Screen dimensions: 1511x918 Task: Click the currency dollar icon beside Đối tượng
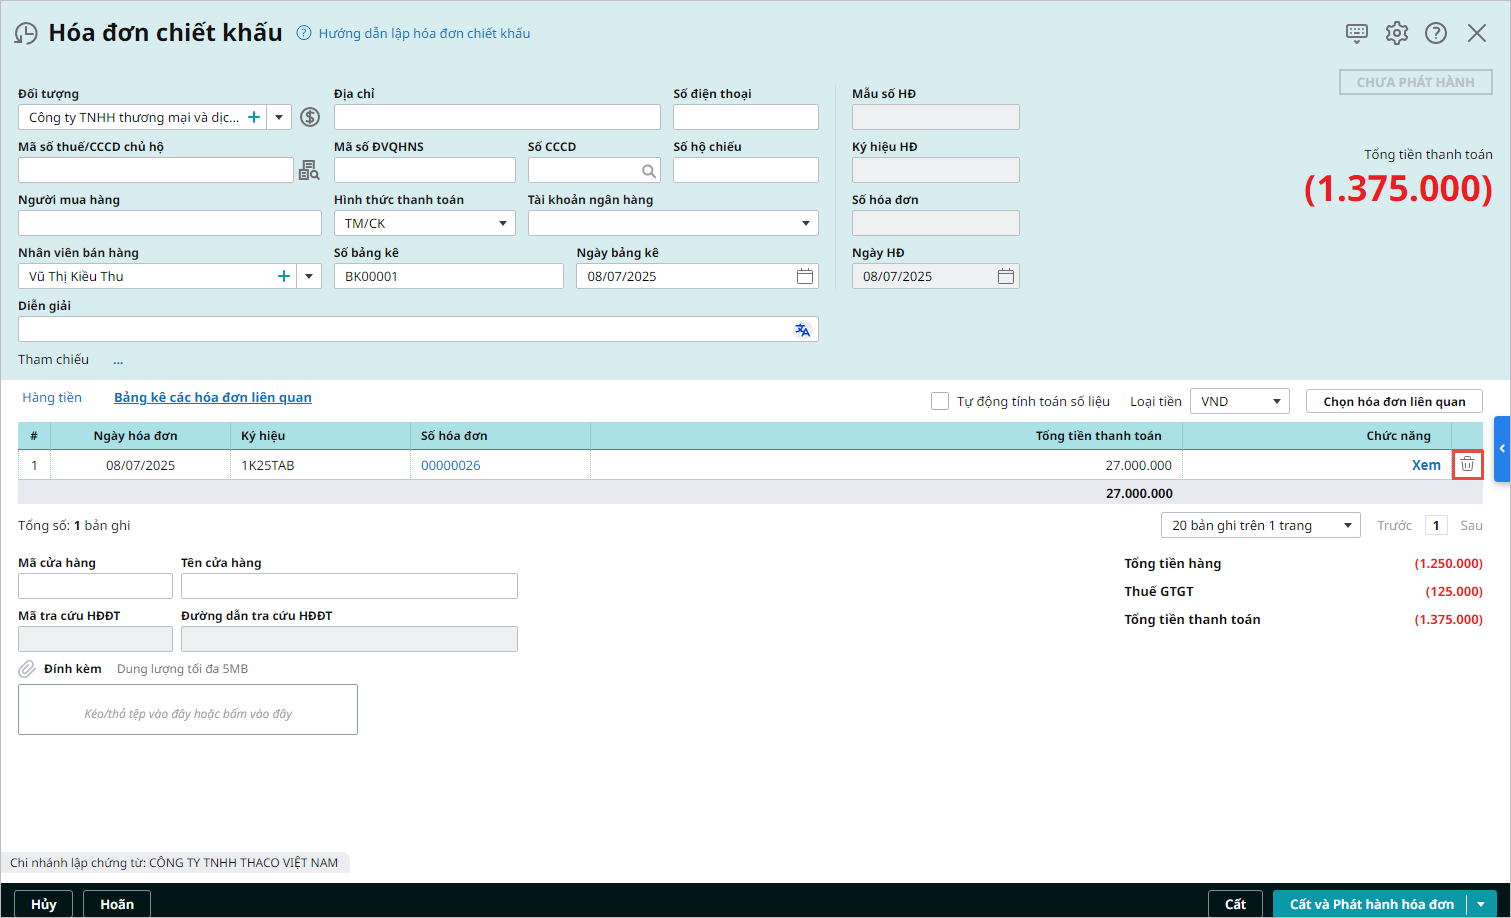(x=310, y=117)
